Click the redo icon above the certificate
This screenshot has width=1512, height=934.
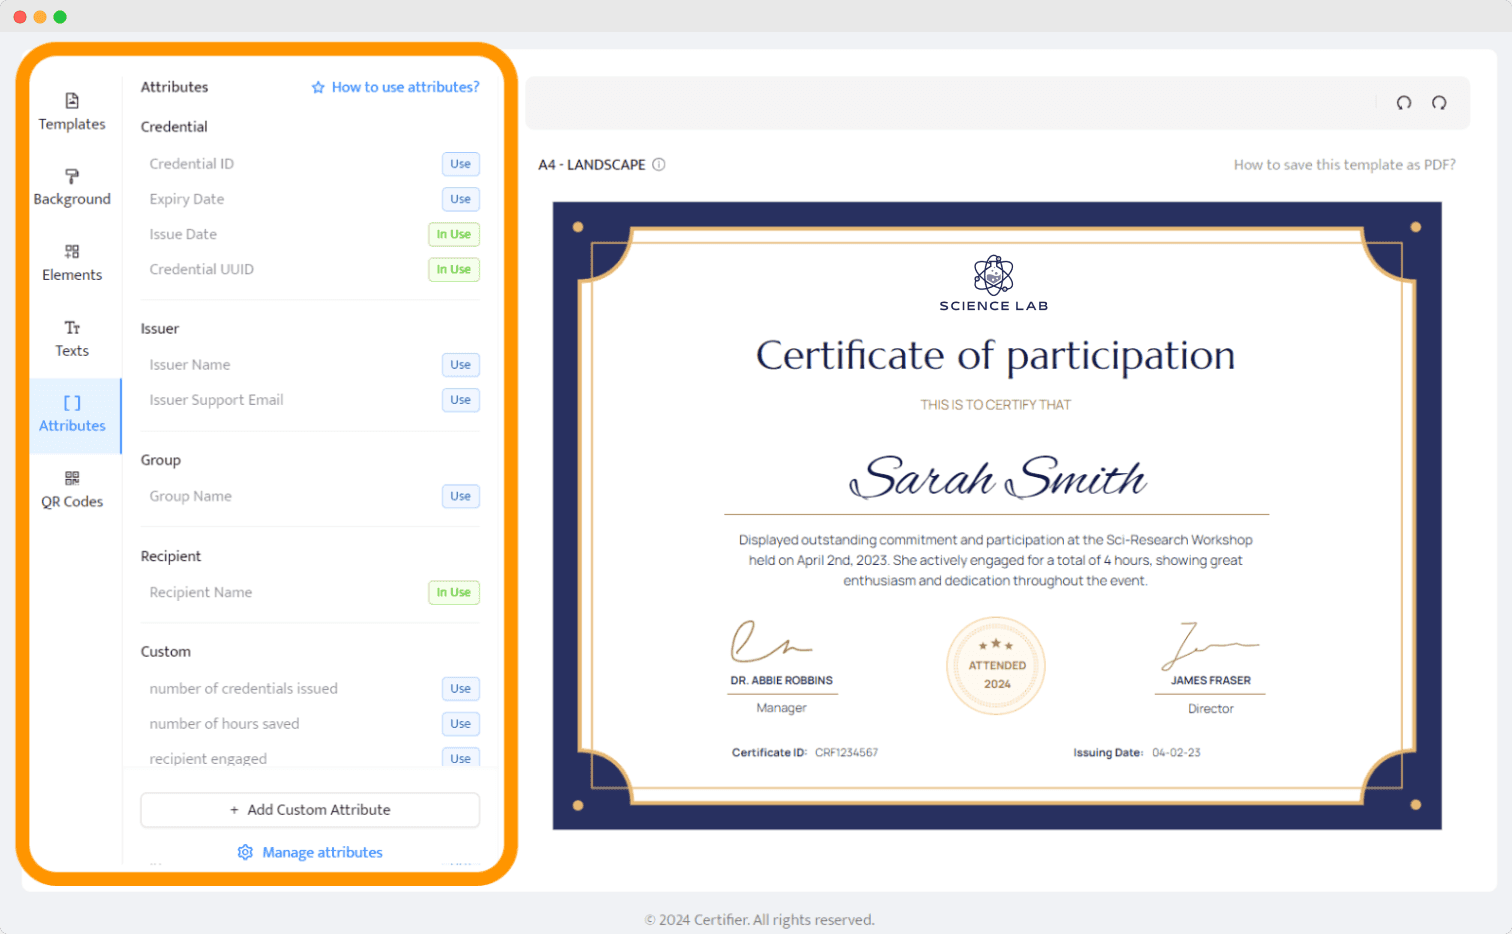pos(1439,102)
